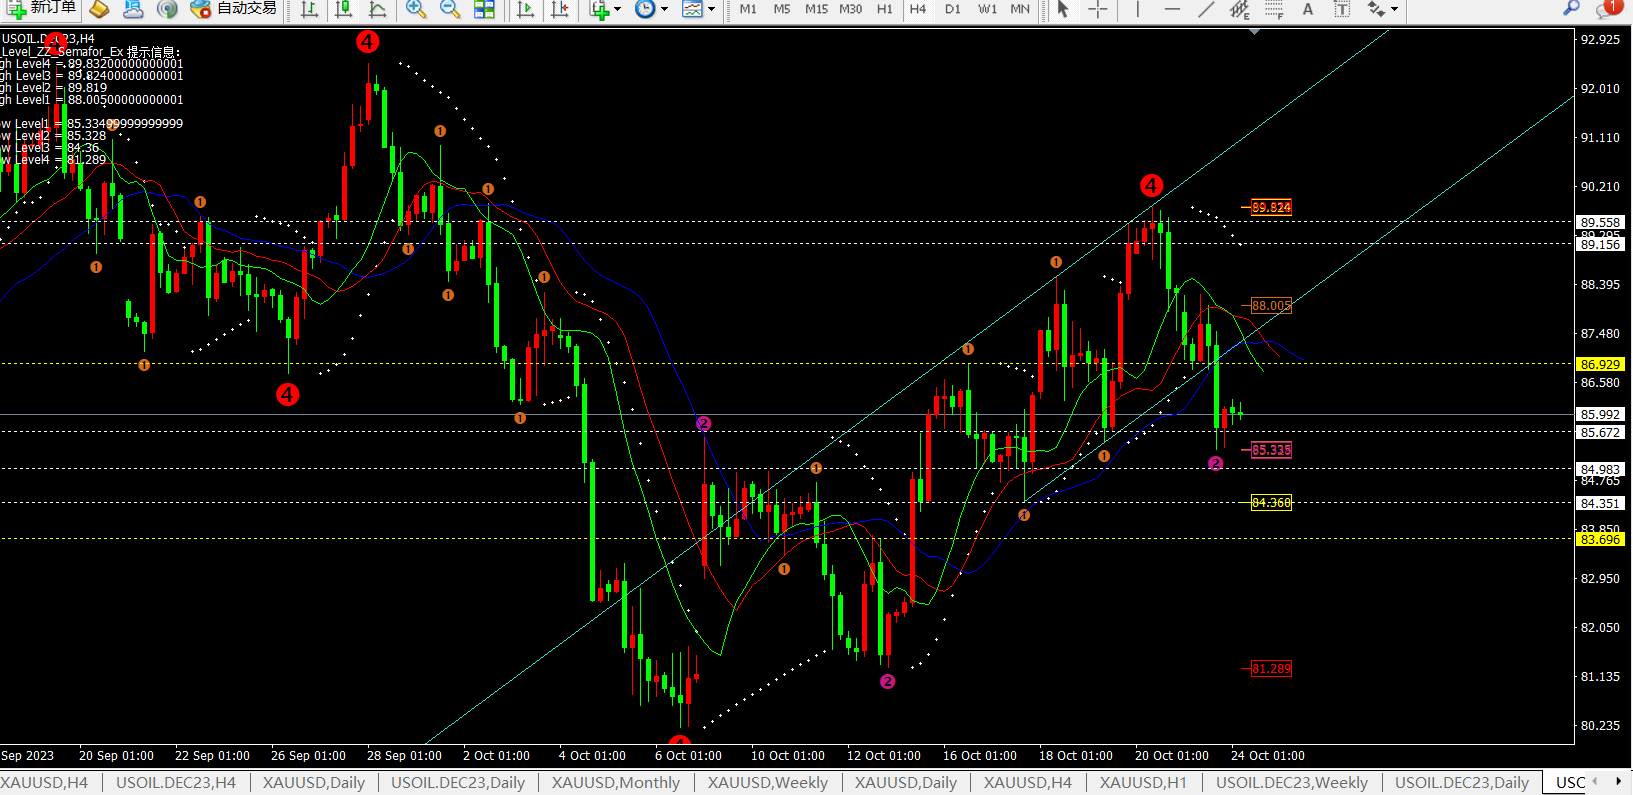1633x795 pixels.
Task: Switch timeframe to M15
Action: [816, 9]
